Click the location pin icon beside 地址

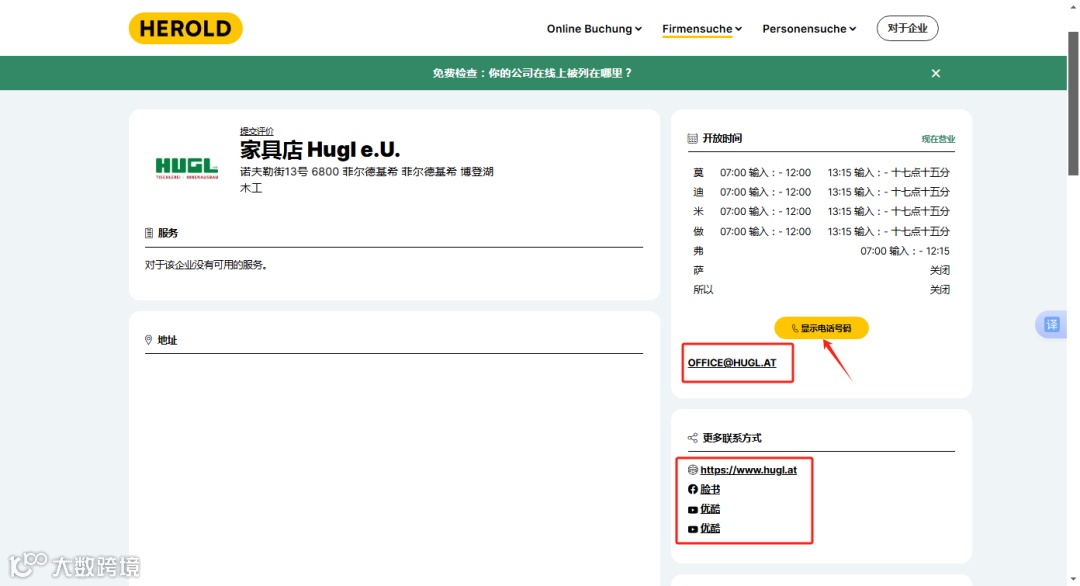point(148,340)
